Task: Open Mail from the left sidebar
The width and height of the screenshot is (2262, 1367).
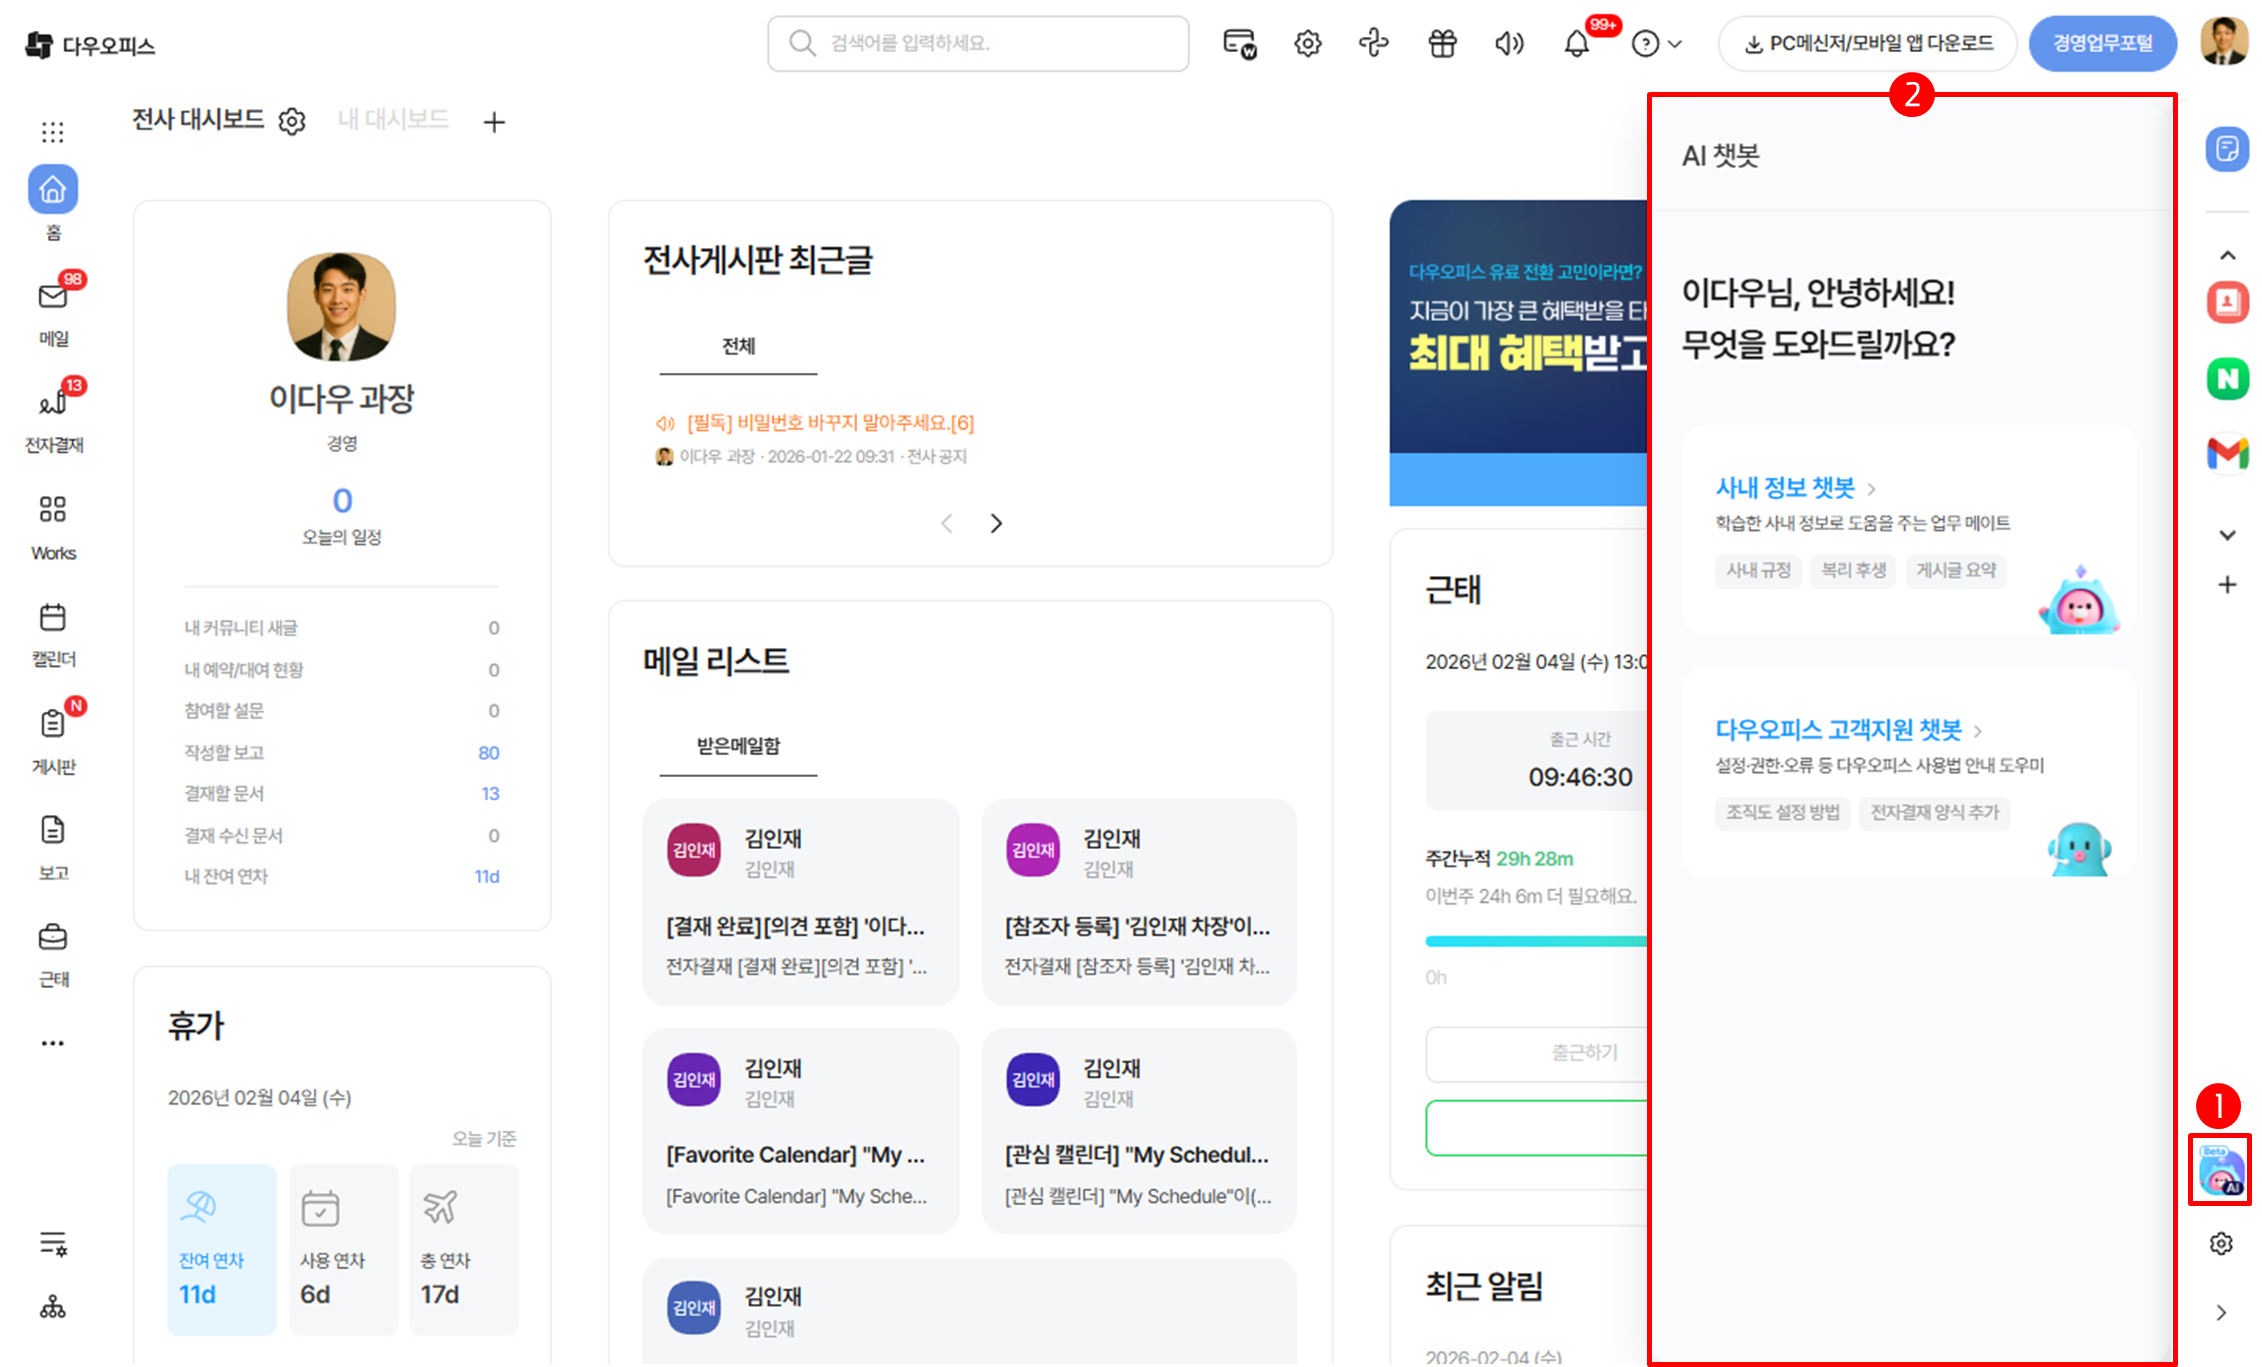Action: click(53, 297)
